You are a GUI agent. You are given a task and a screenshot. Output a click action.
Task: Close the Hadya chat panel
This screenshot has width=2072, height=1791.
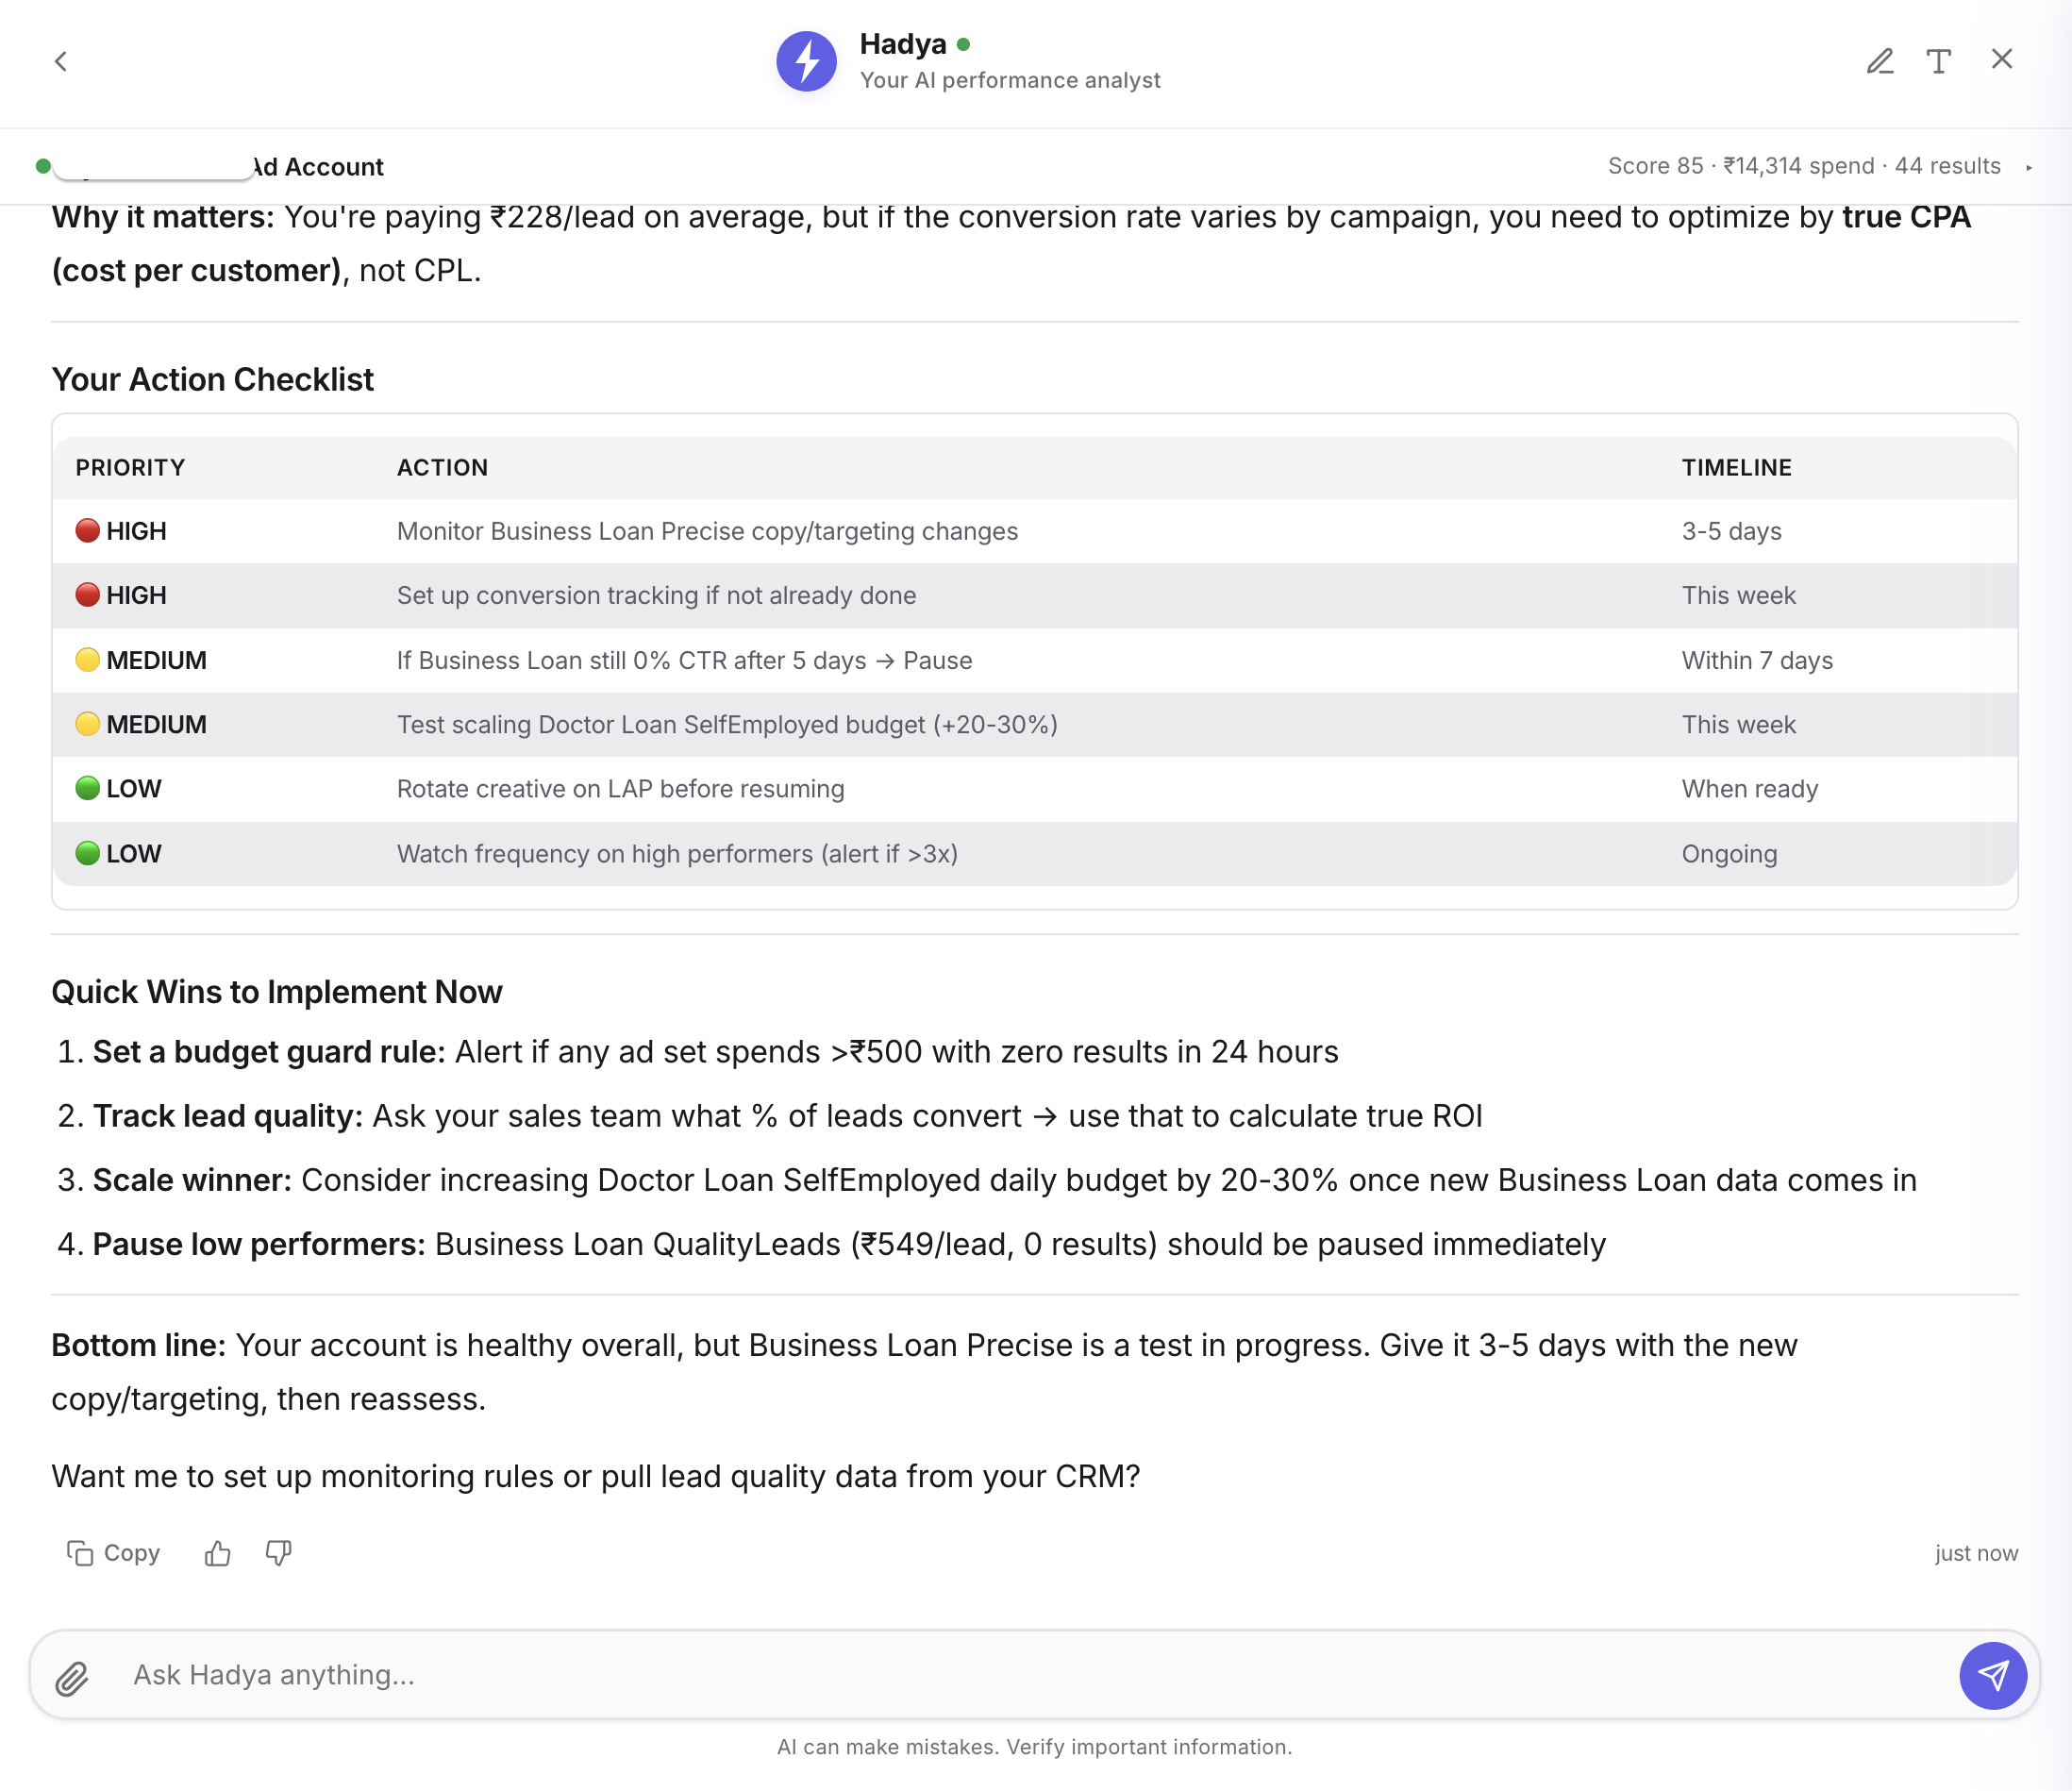pos(2002,59)
